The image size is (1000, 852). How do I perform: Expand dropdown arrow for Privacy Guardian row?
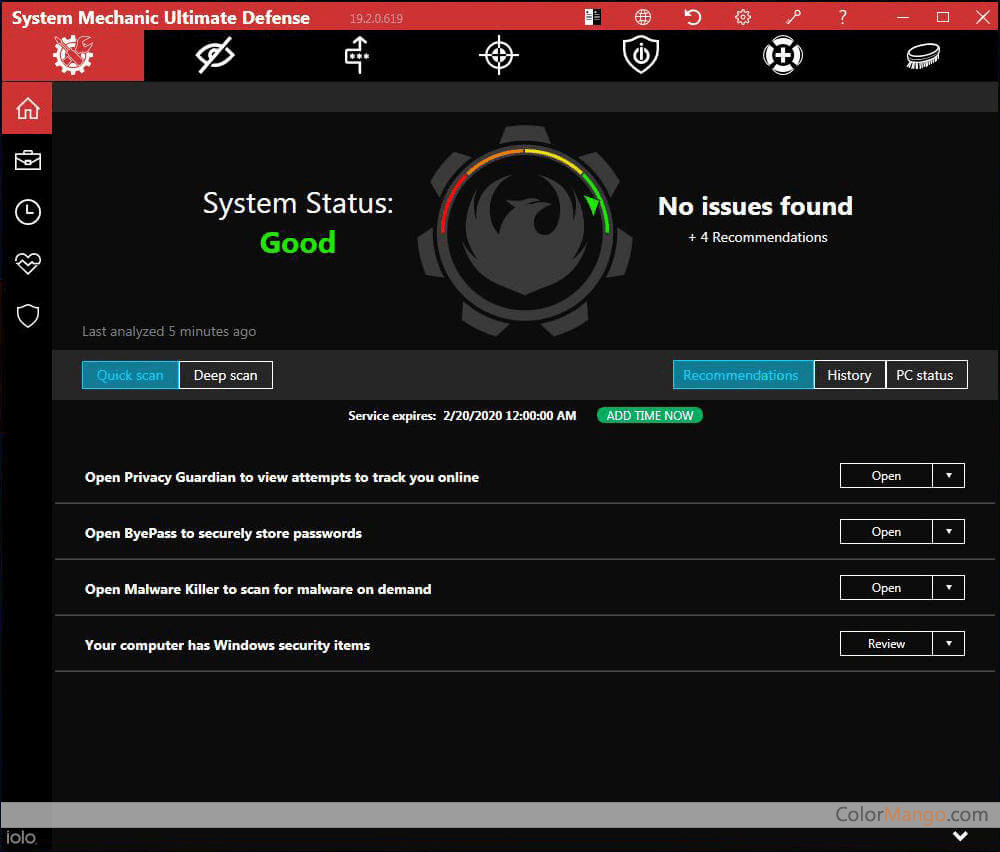949,476
